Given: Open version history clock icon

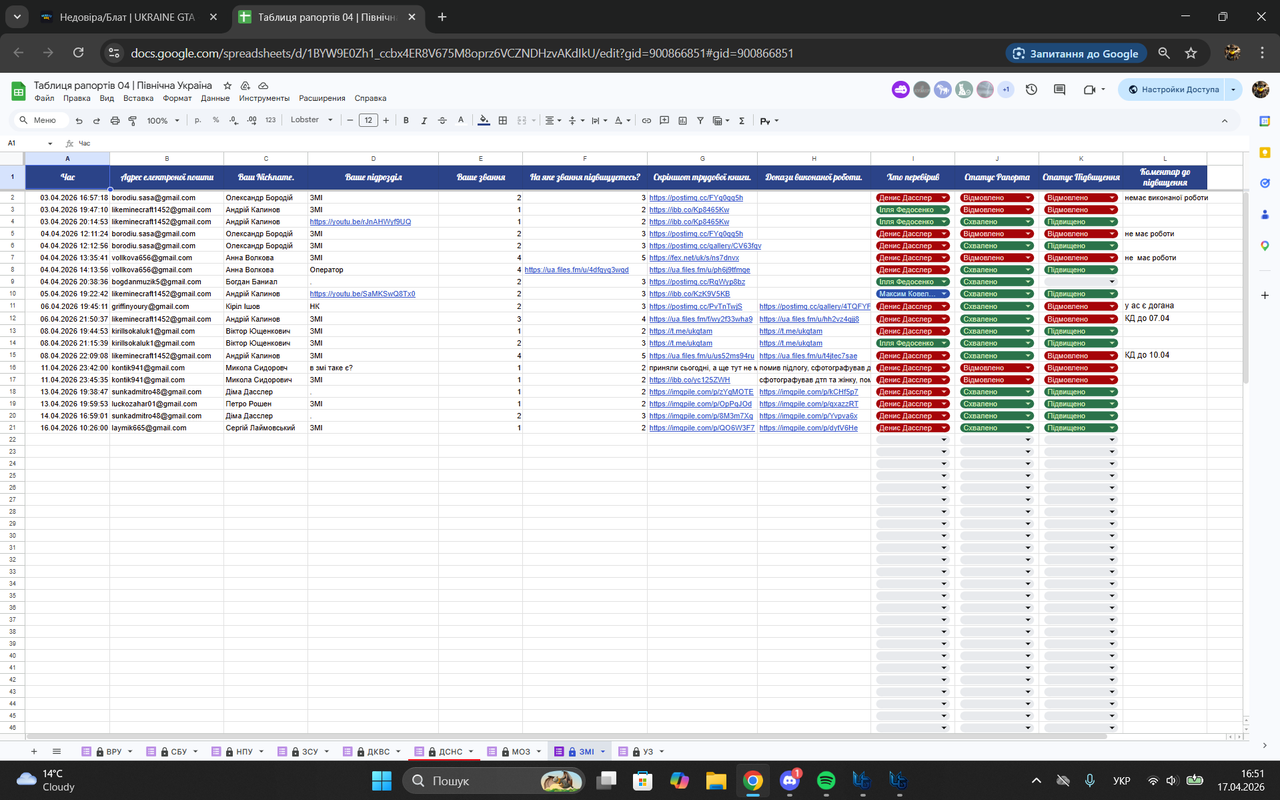Looking at the screenshot, I should click(1032, 89).
